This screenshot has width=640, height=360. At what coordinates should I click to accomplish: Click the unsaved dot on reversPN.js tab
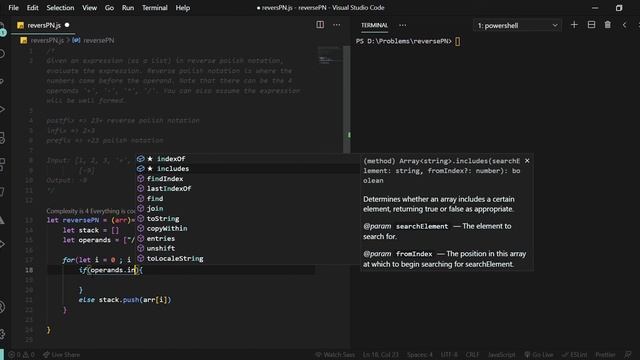point(67,25)
